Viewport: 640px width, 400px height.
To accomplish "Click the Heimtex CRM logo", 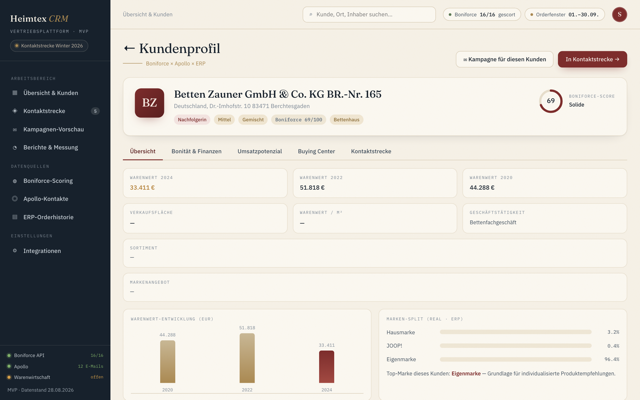I will point(39,19).
